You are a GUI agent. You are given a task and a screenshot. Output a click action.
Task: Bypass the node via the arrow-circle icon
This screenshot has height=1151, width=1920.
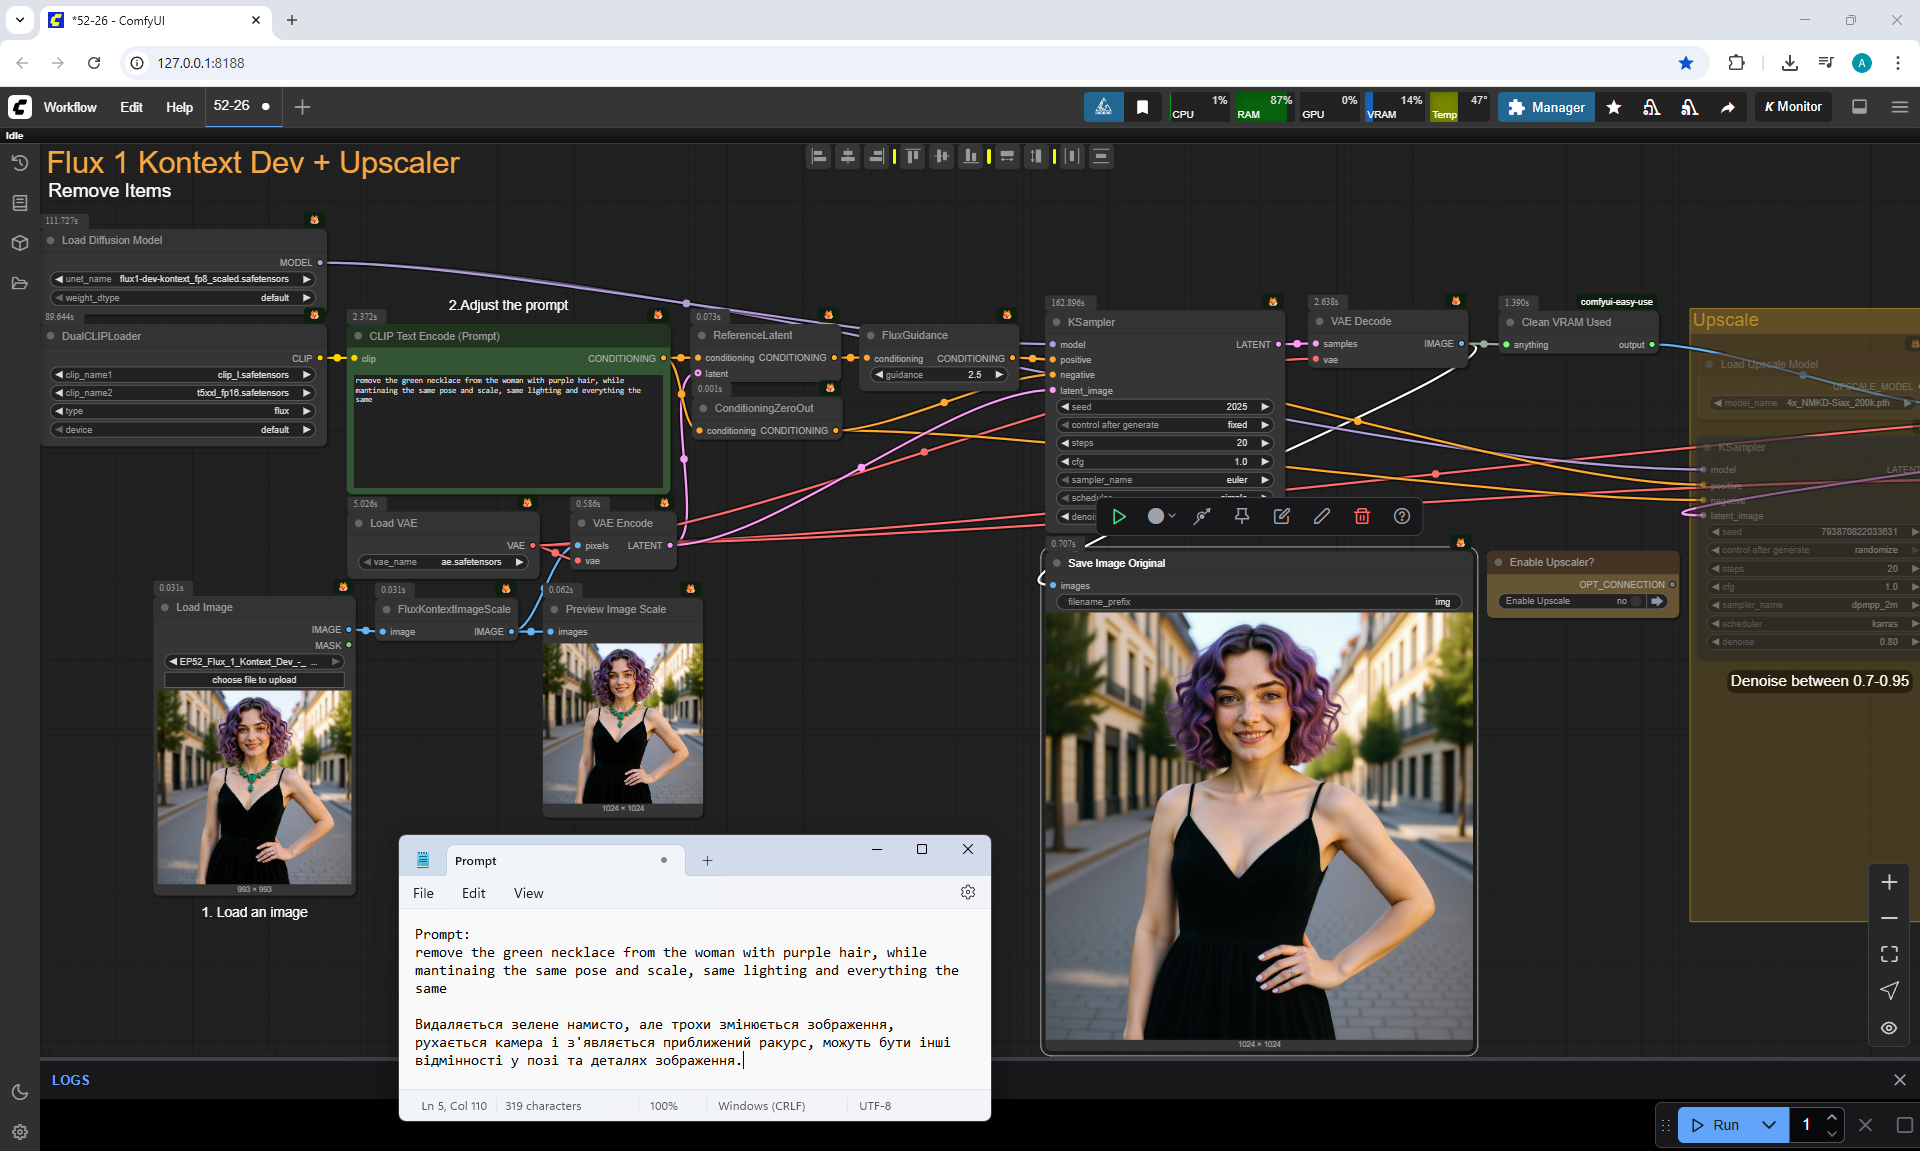click(1201, 516)
